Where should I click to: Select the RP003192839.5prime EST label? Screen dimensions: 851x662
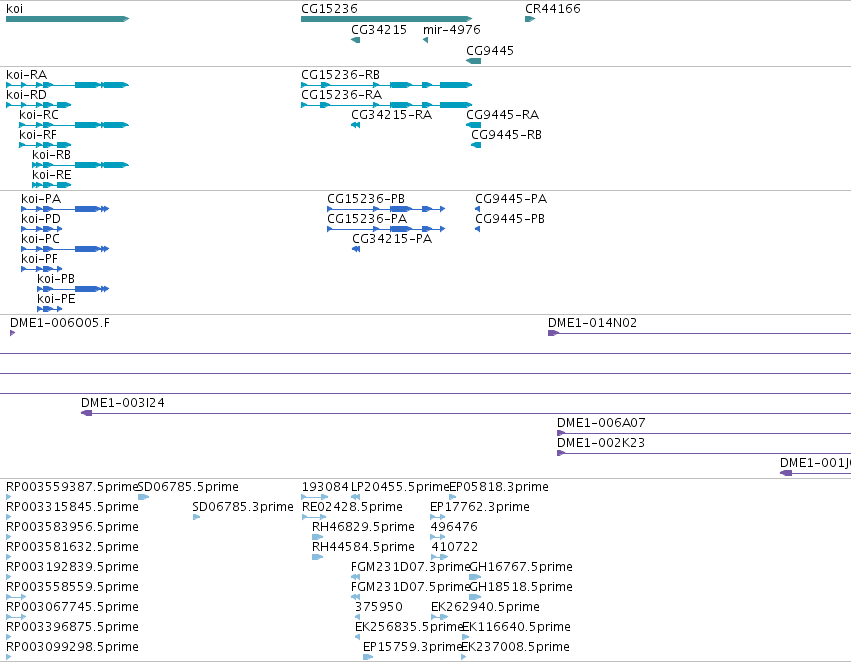click(x=72, y=568)
